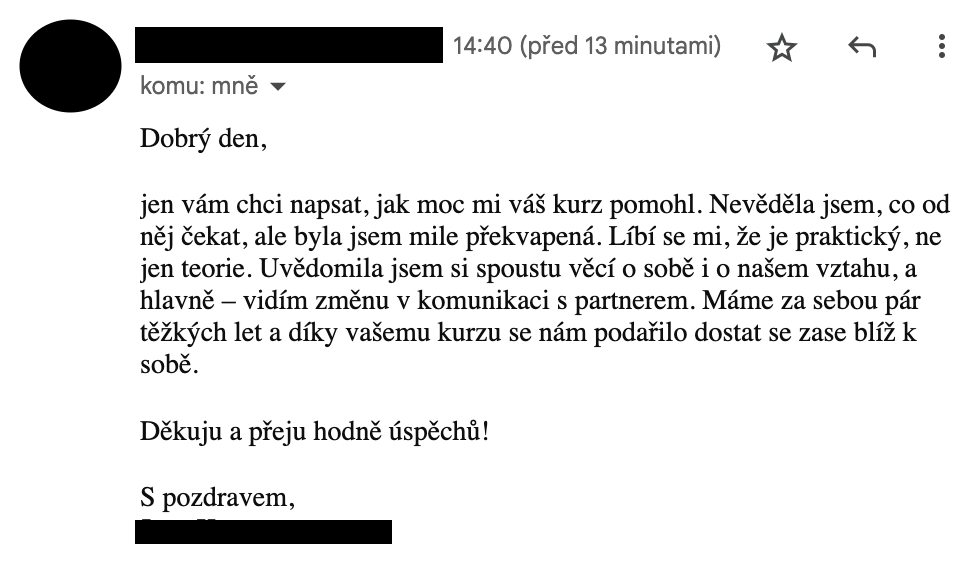Click the '14:40 (před 13 minutami)' timestamp

point(586,46)
